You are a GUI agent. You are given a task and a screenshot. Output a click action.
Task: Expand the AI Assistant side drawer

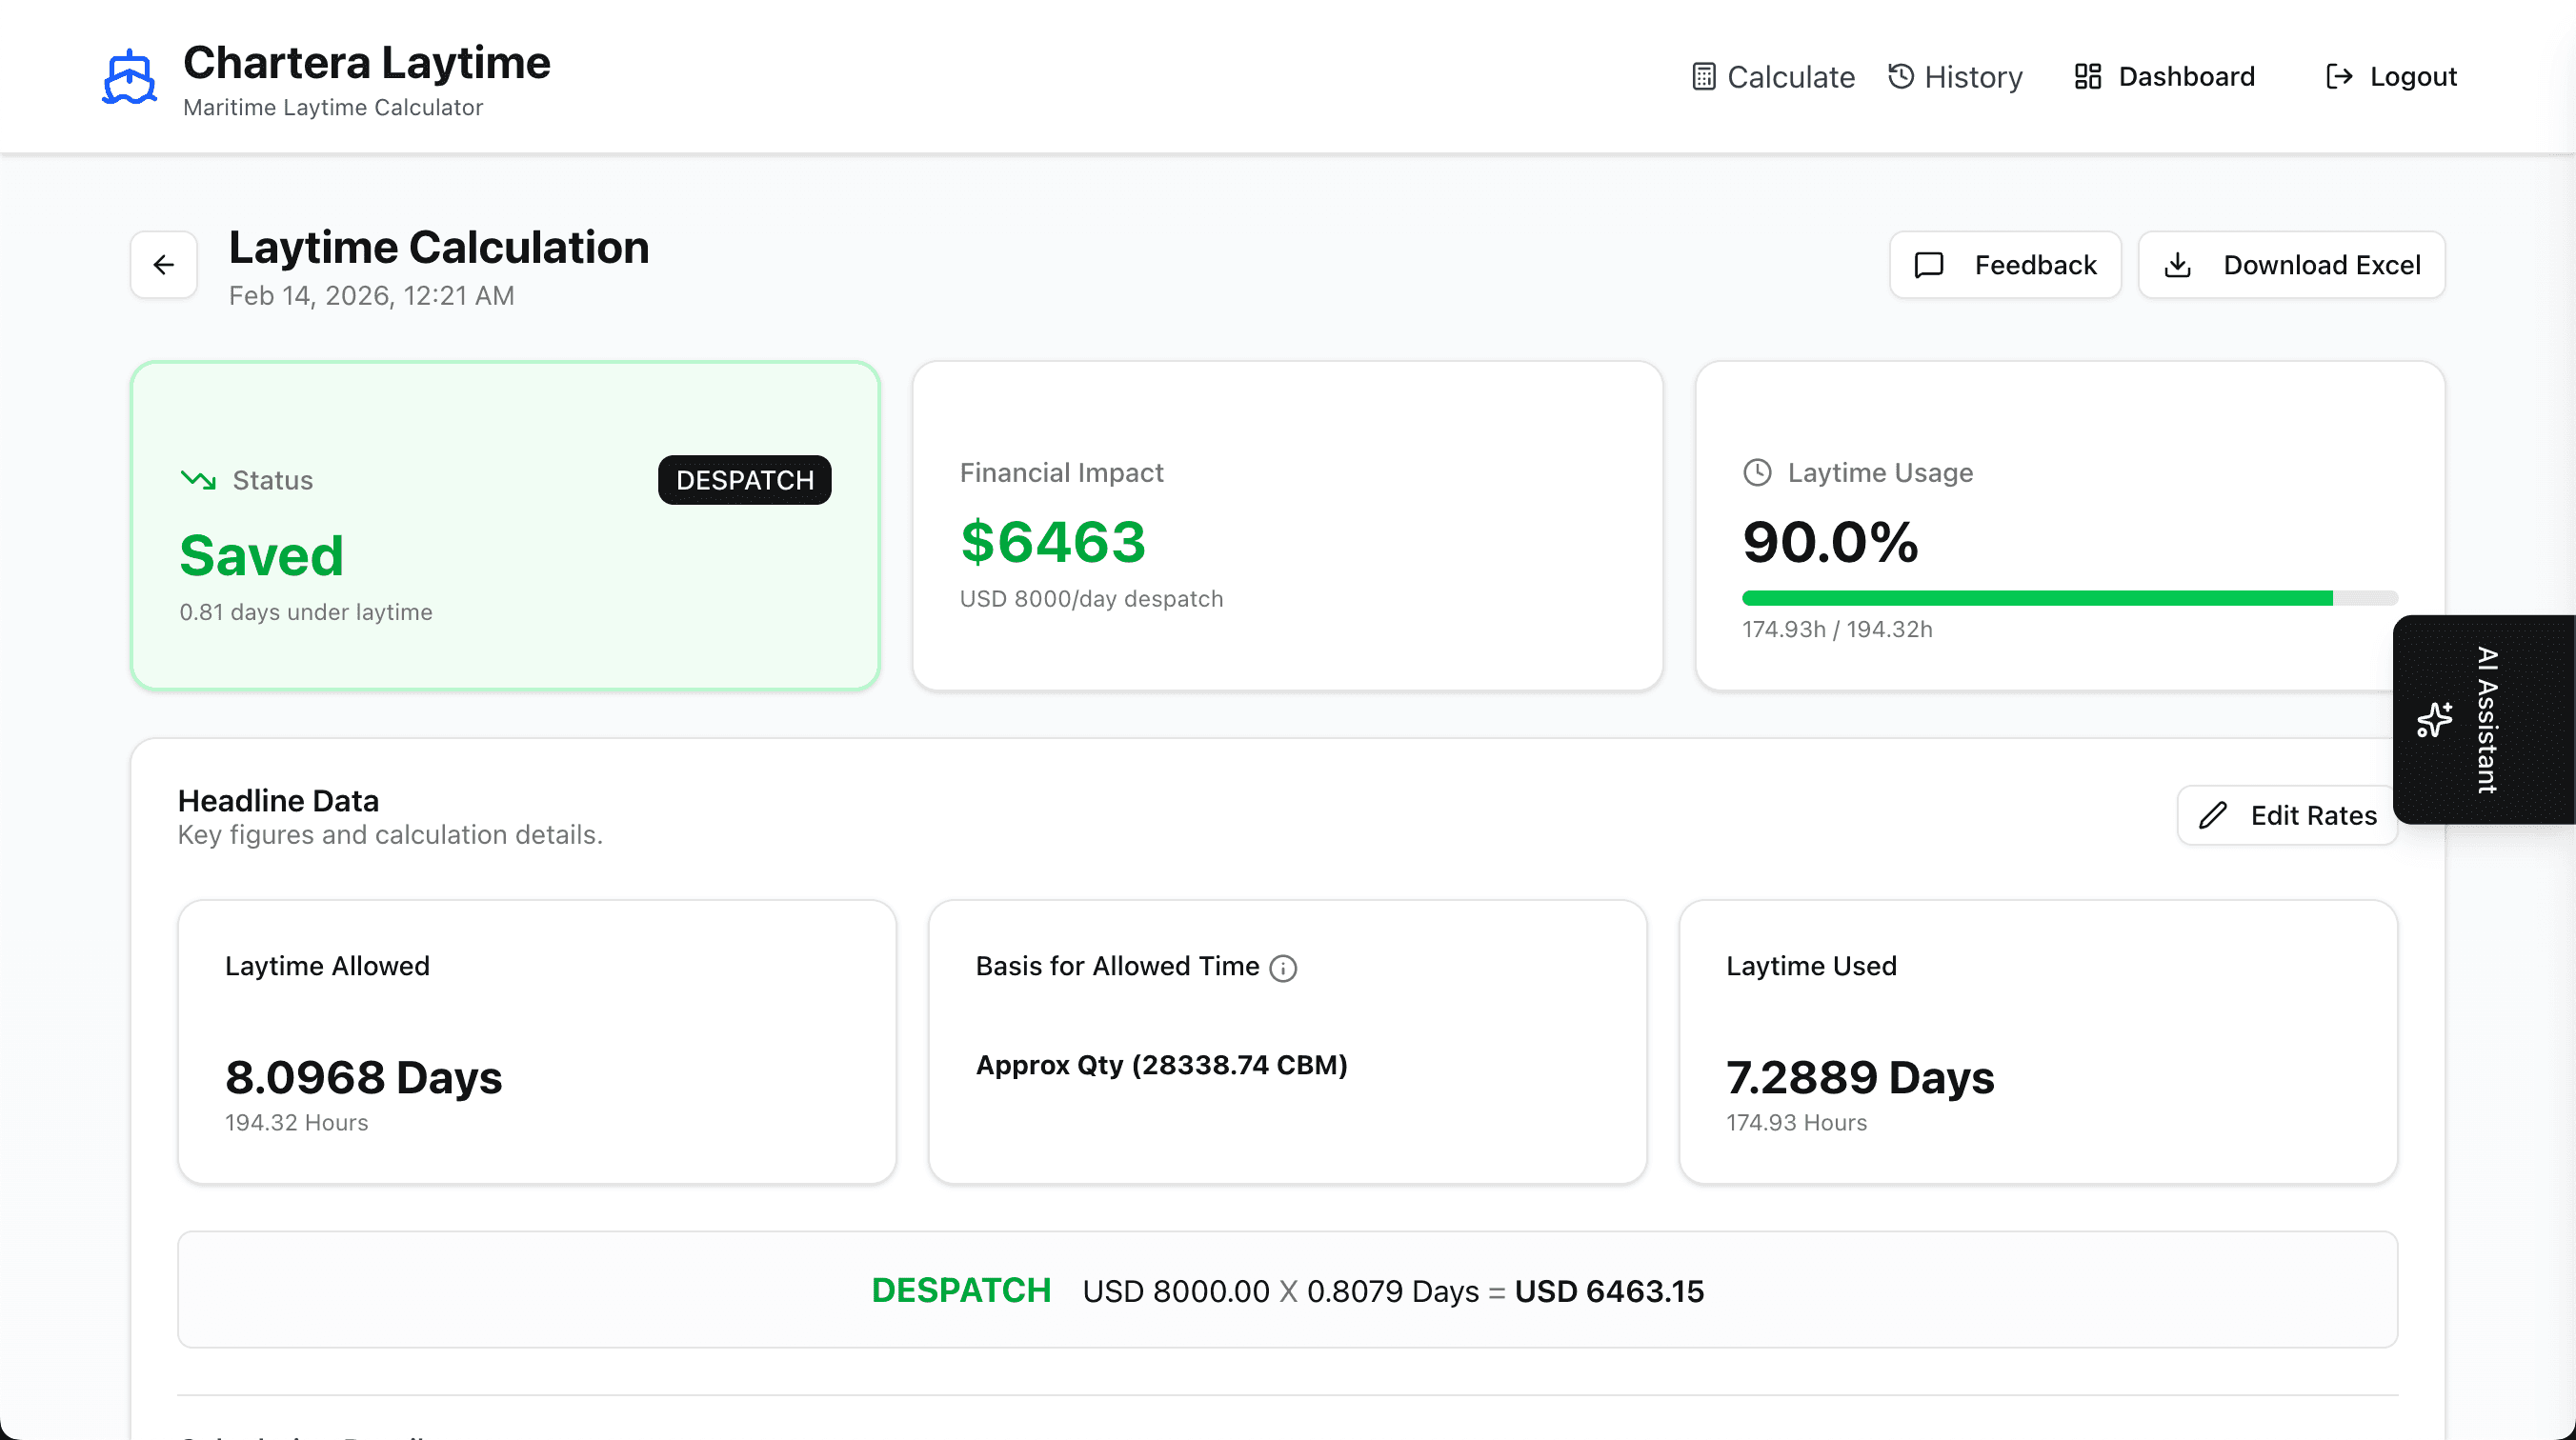click(2484, 720)
